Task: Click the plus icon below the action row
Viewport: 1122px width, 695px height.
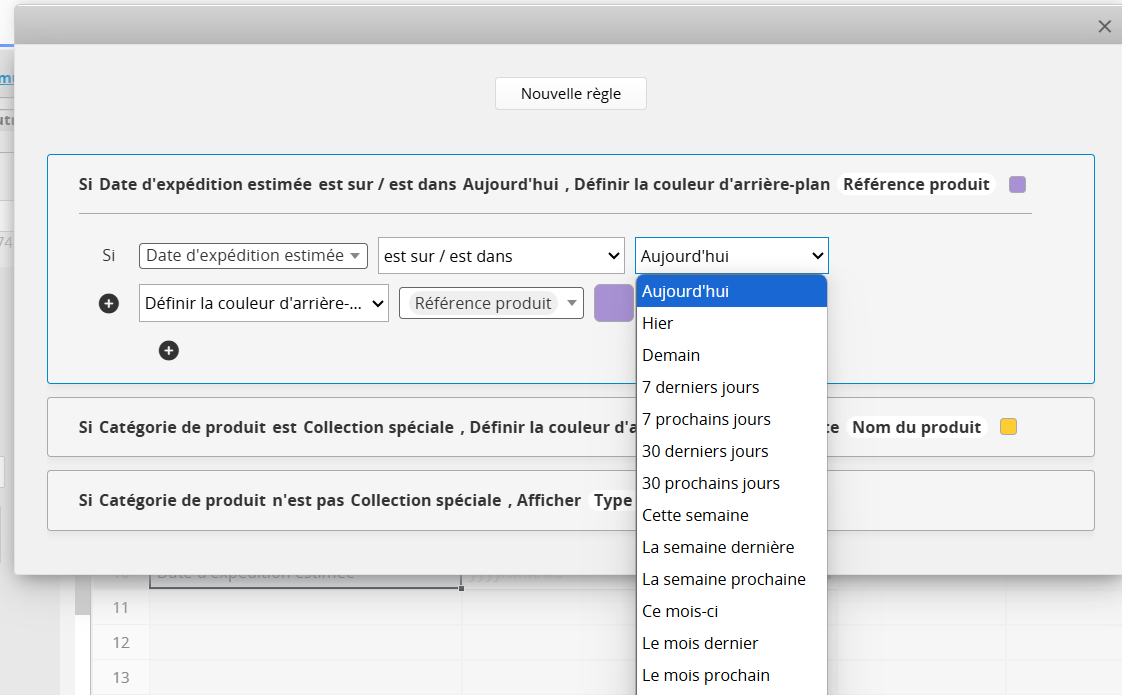Action: coord(169,351)
